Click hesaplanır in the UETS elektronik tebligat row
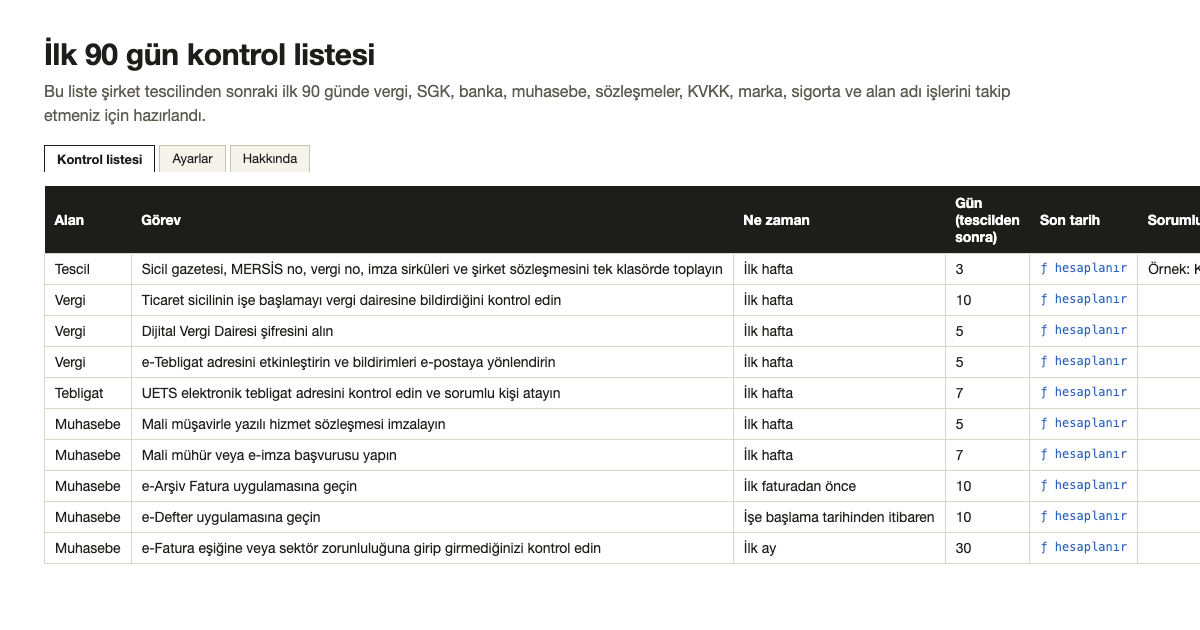 pyautogui.click(x=1084, y=392)
